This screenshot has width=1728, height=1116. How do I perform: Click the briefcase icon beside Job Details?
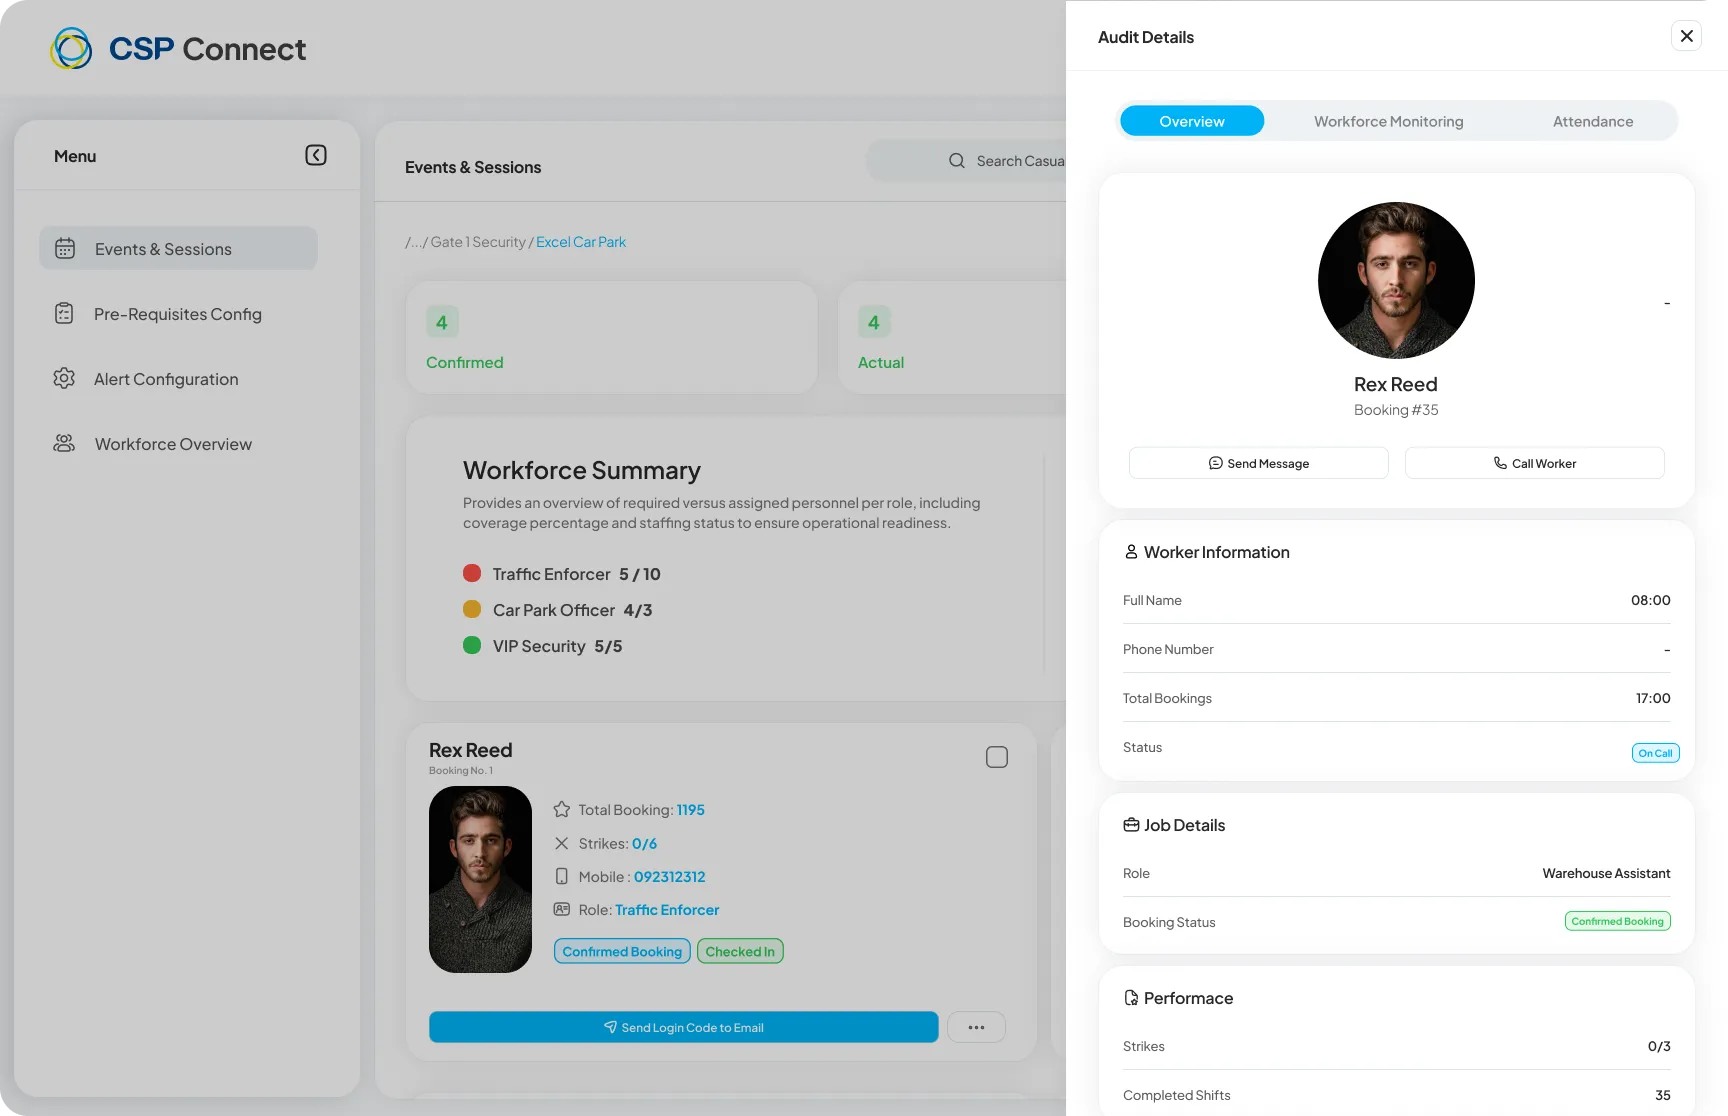[x=1131, y=824]
